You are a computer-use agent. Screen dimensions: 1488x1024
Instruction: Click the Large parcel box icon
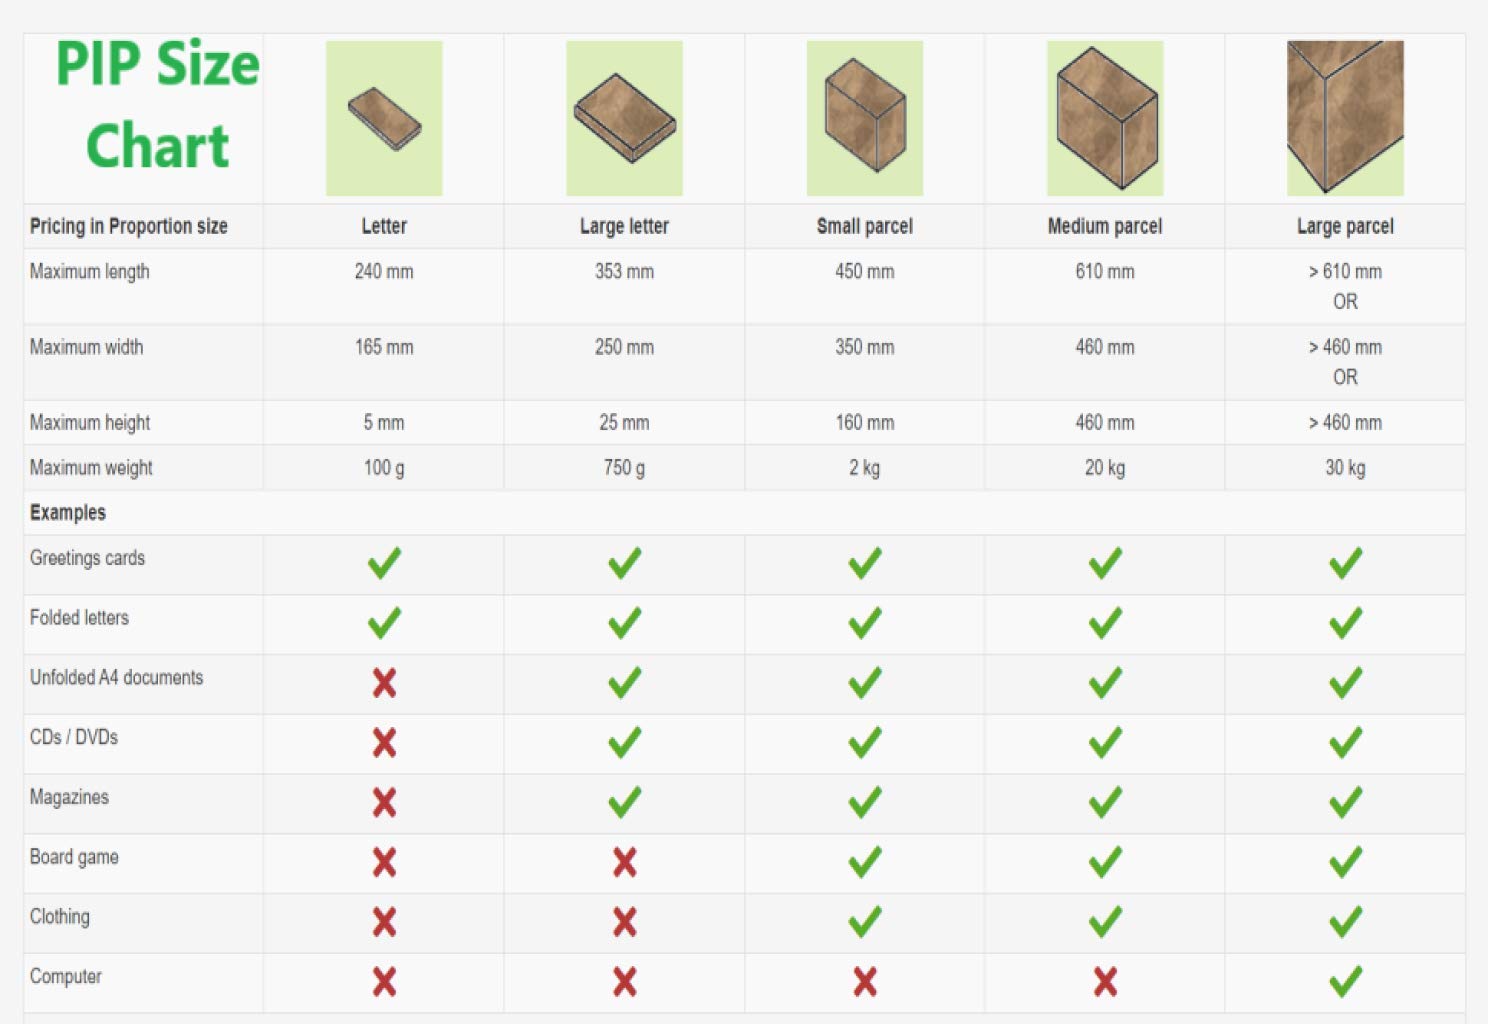click(x=1345, y=119)
